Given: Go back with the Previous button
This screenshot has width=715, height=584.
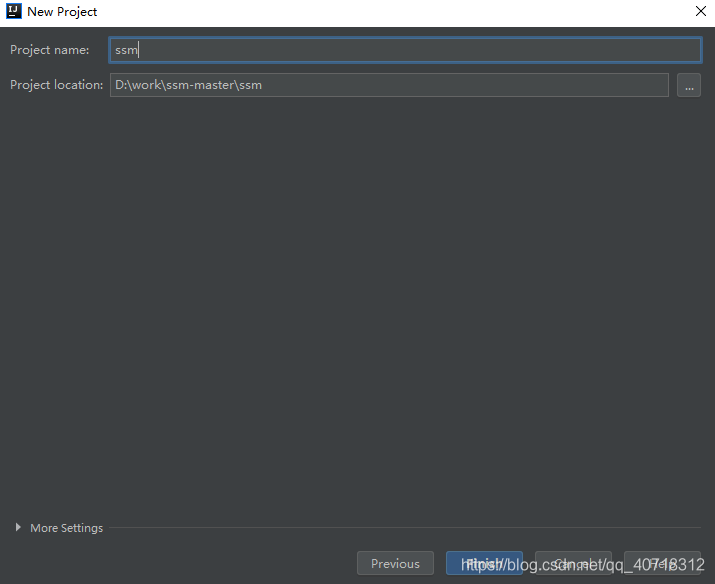Looking at the screenshot, I should click(395, 563).
